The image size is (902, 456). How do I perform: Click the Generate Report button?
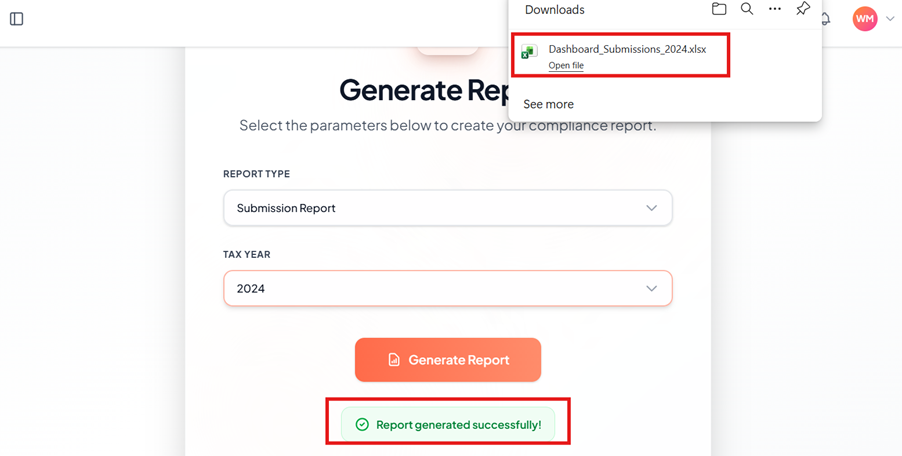(448, 360)
